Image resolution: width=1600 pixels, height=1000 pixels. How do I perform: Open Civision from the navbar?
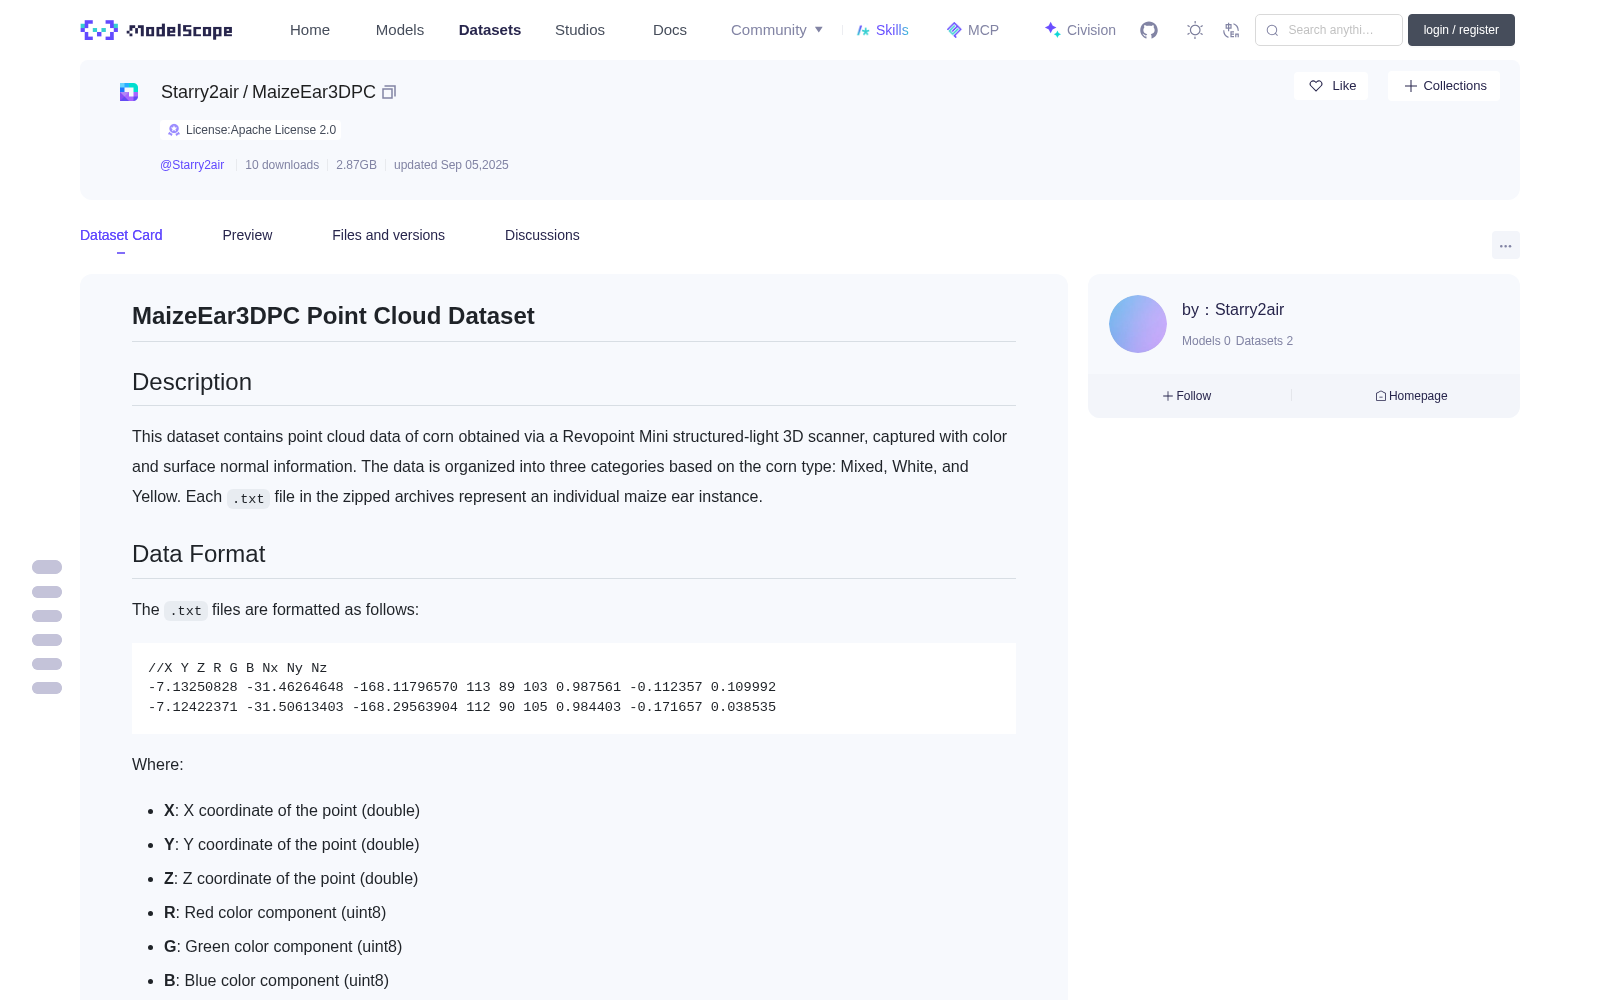point(1080,30)
